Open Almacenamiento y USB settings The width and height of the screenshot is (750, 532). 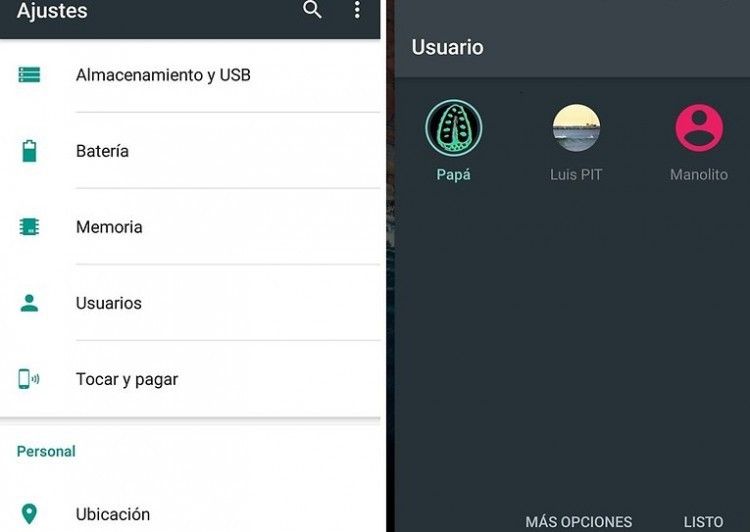click(x=190, y=75)
